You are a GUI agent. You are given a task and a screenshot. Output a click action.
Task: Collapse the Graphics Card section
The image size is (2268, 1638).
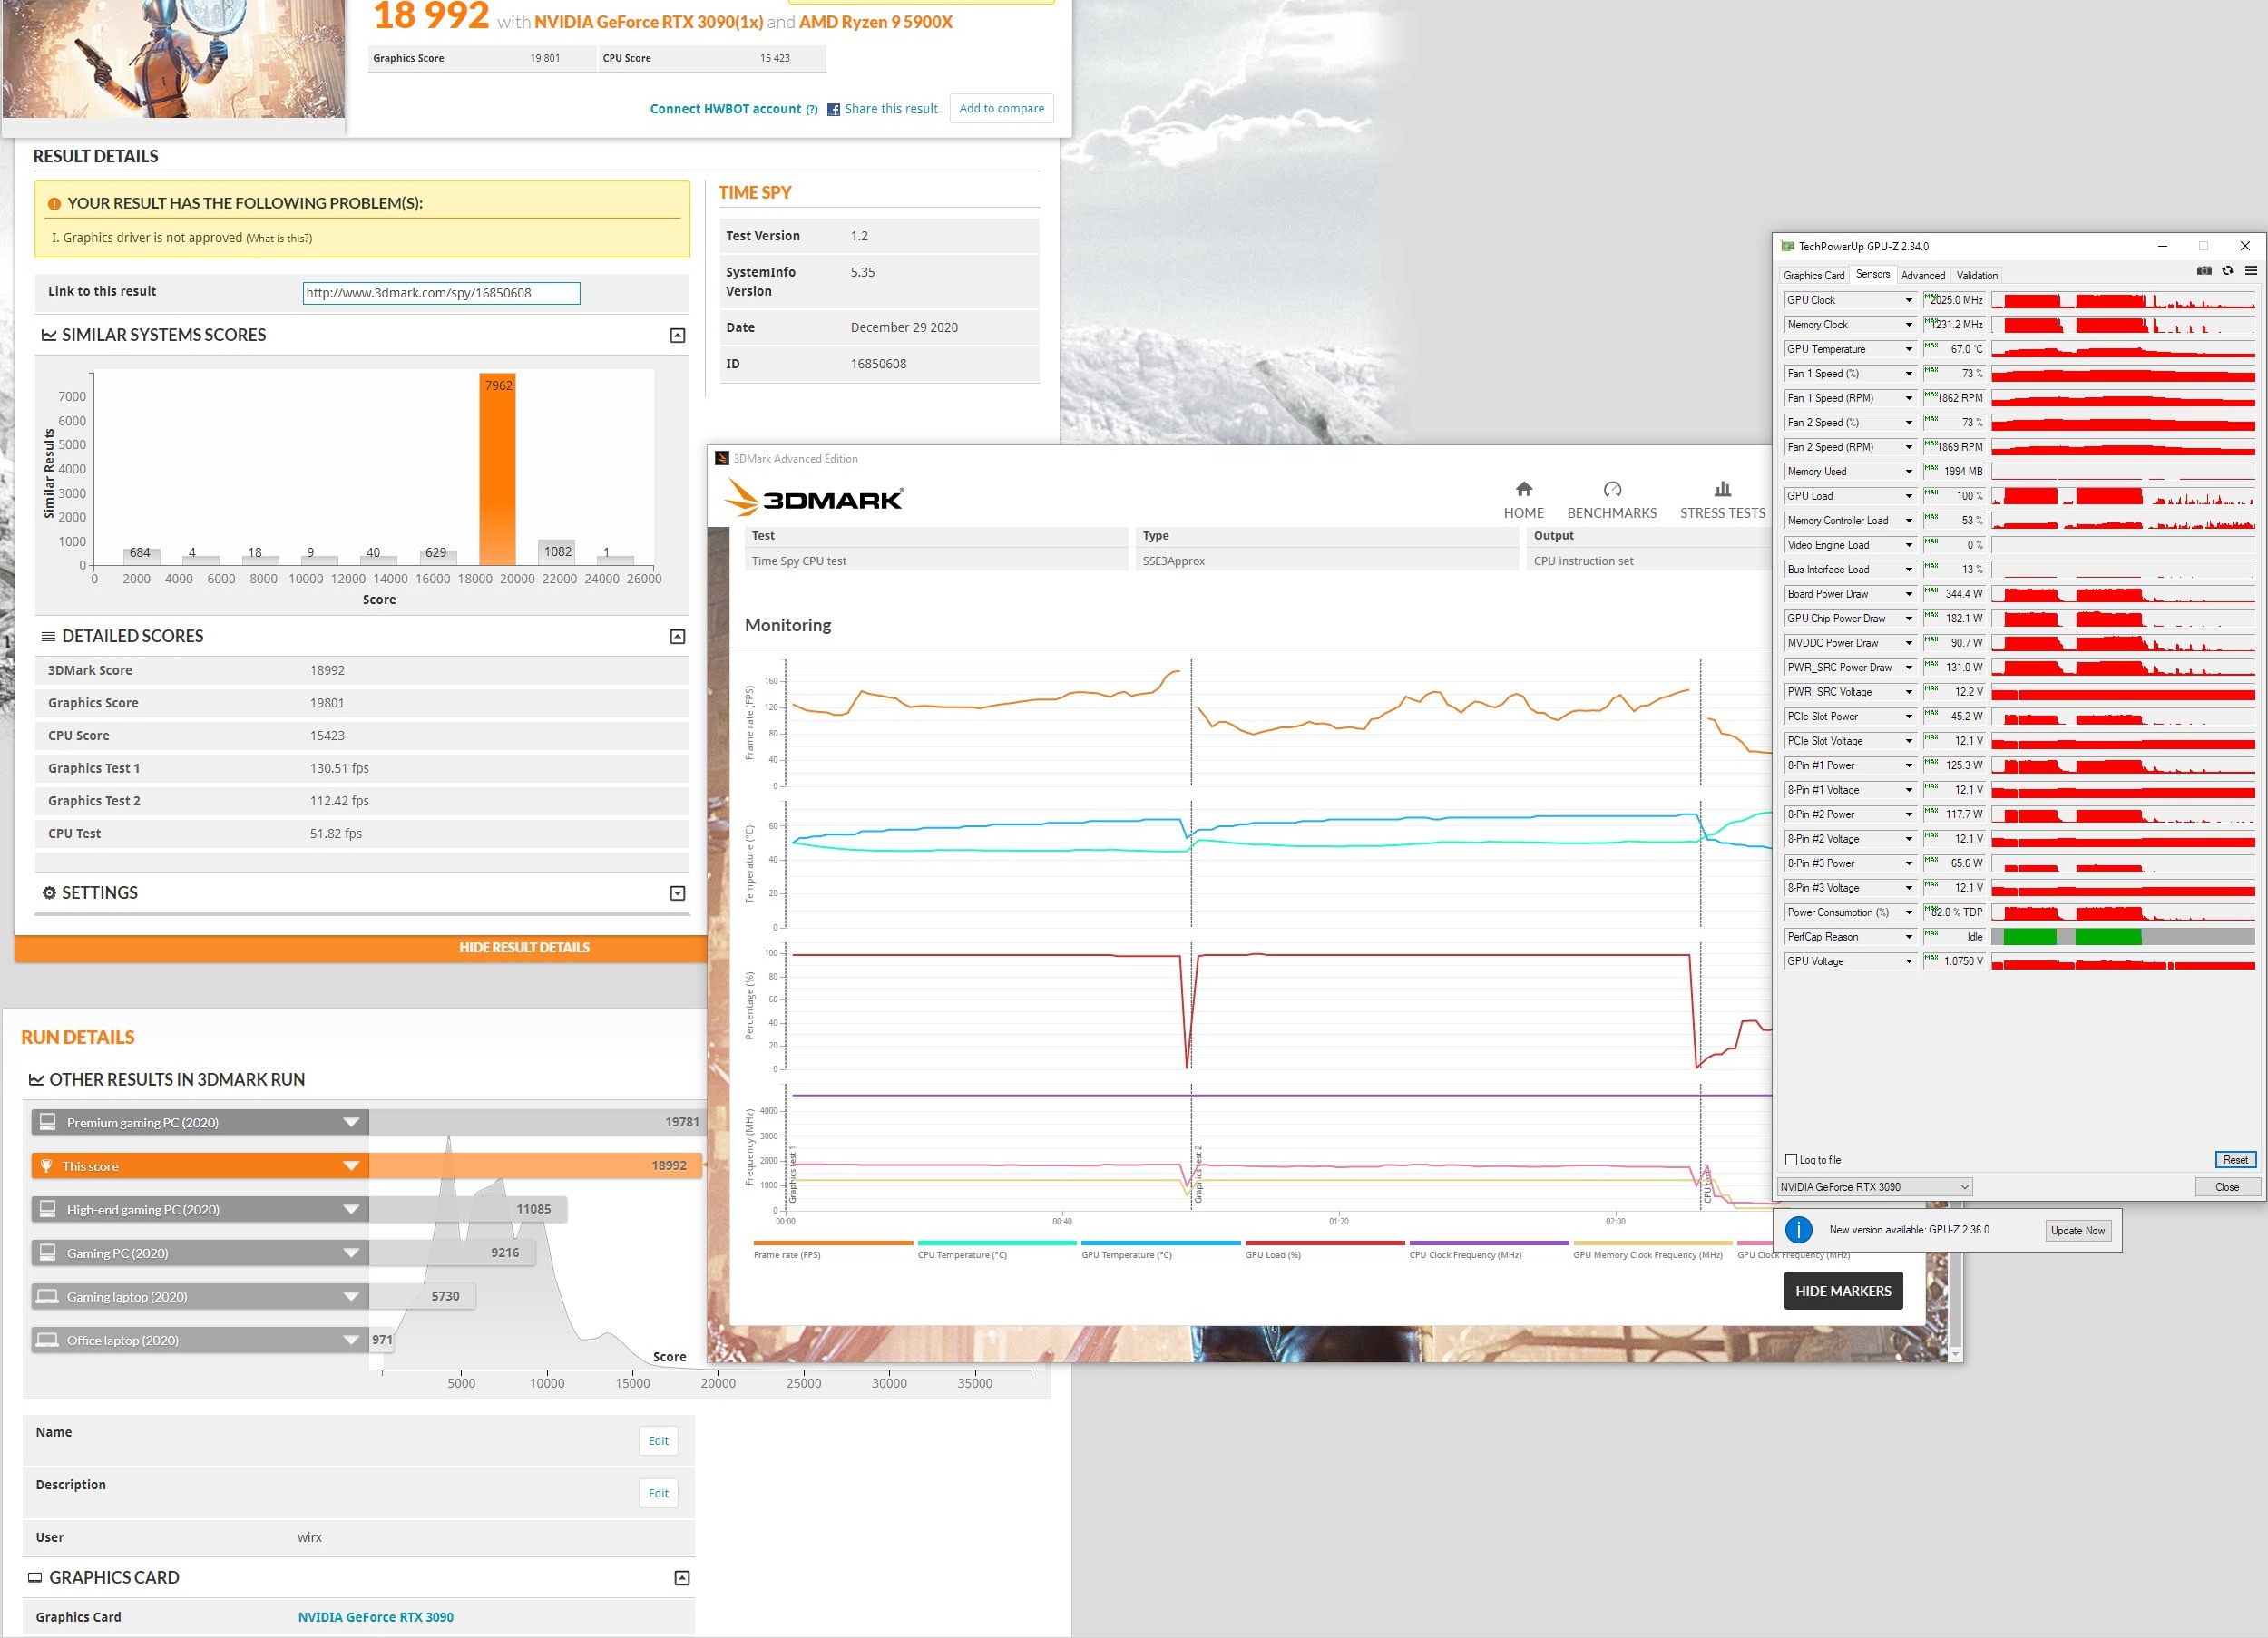point(682,1578)
